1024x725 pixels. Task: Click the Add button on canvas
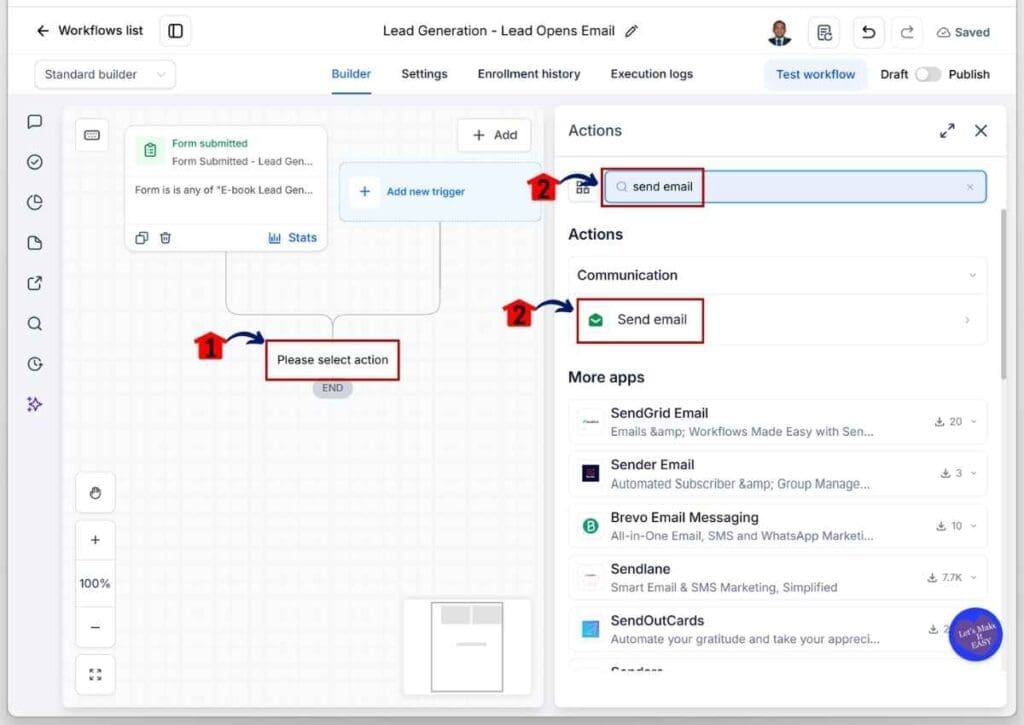click(x=494, y=135)
